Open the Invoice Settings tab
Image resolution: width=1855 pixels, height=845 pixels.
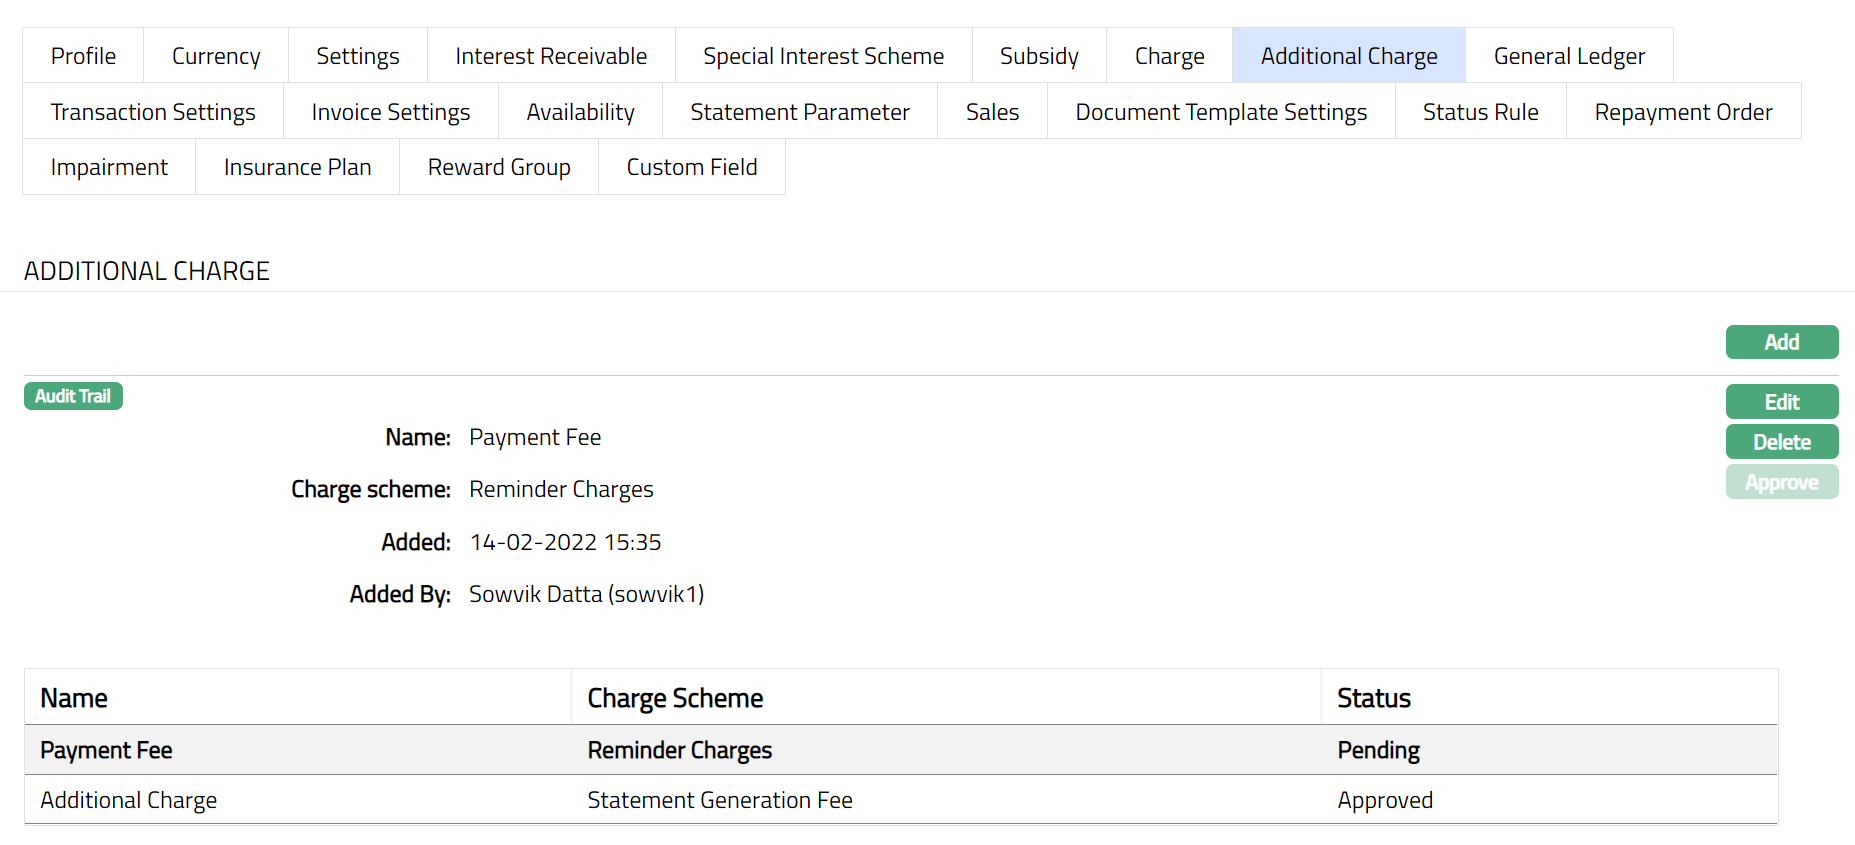point(391,112)
